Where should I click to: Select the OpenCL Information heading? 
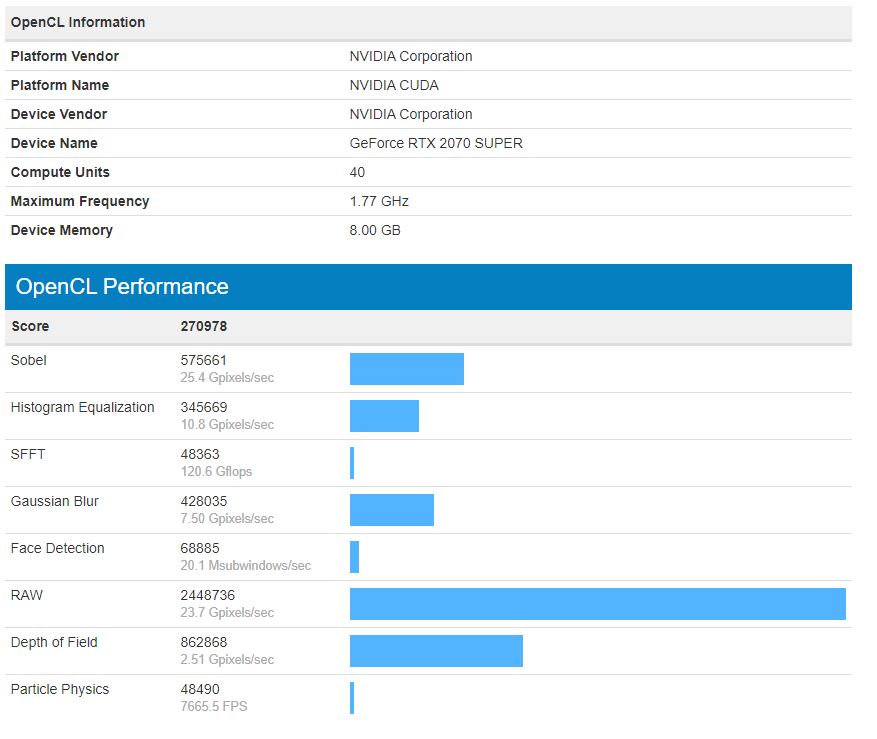click(78, 22)
